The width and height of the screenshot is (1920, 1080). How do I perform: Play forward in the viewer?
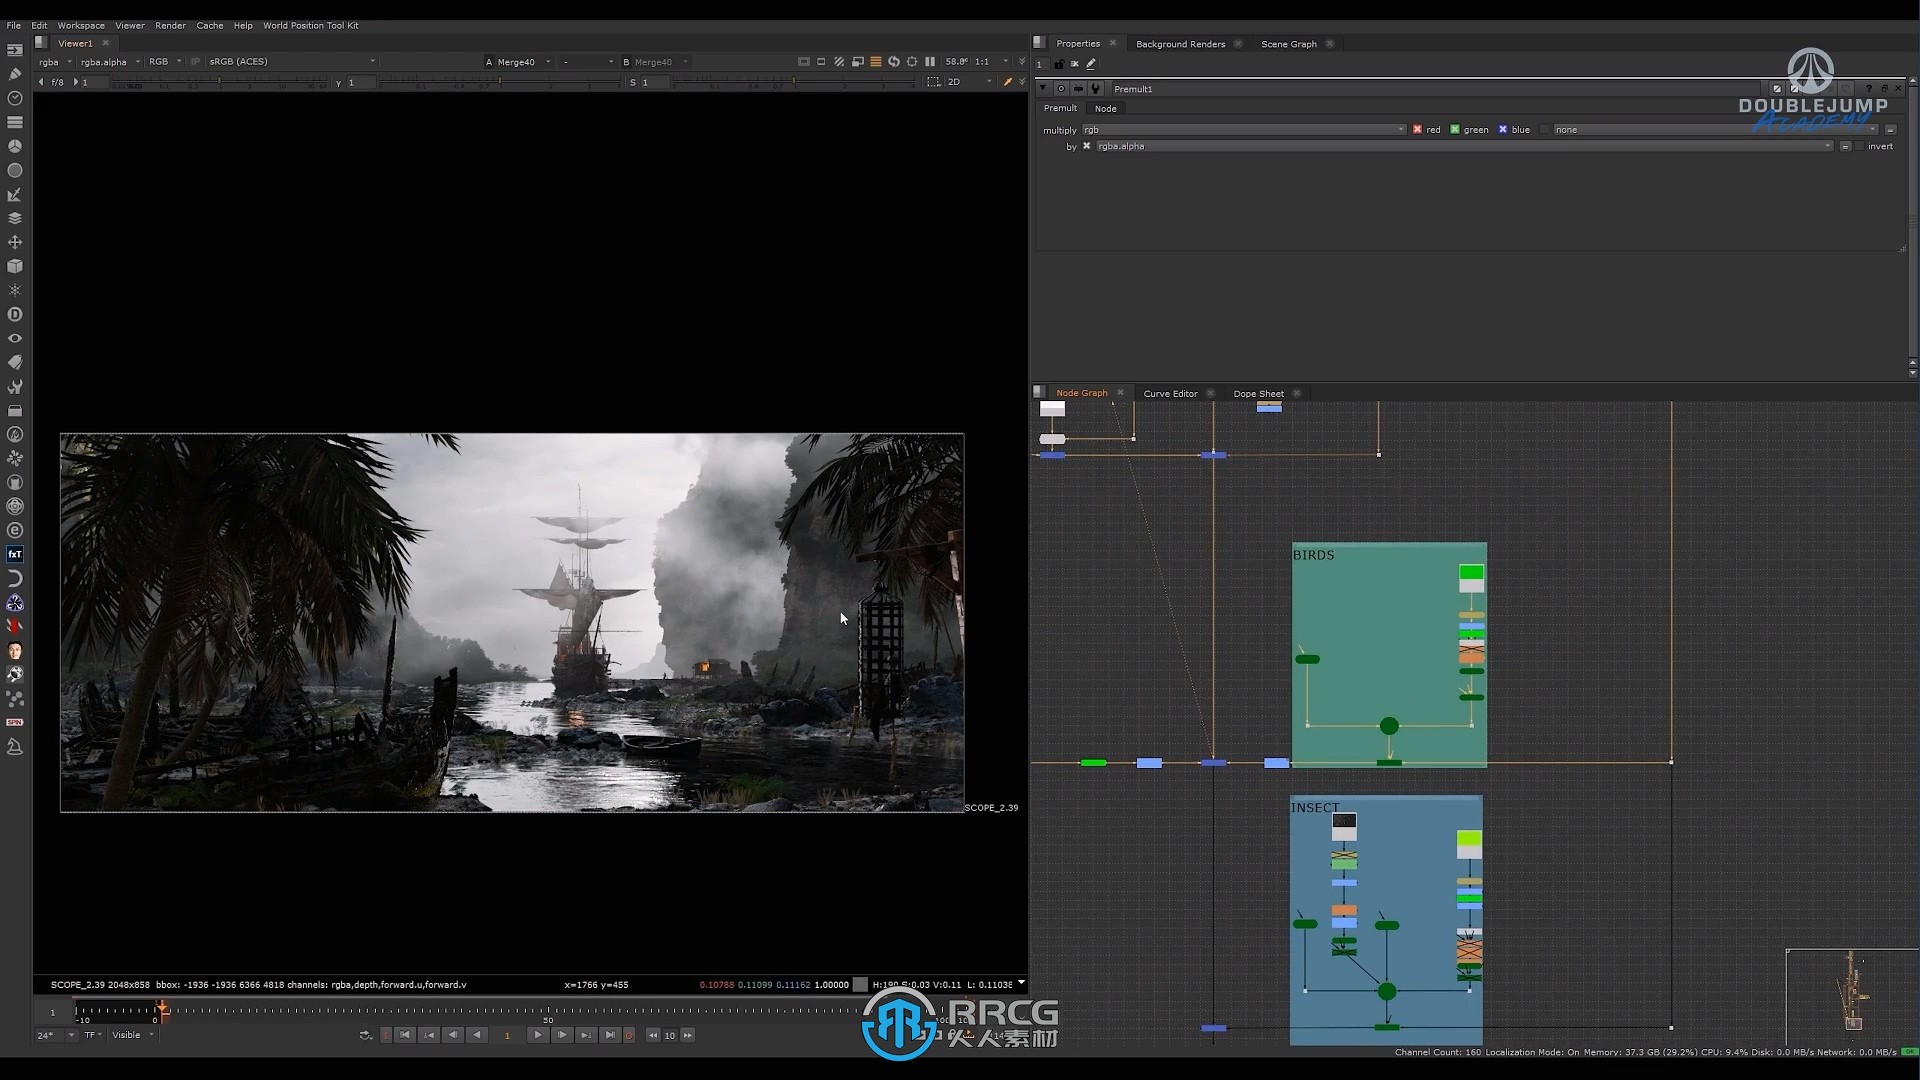[538, 1035]
